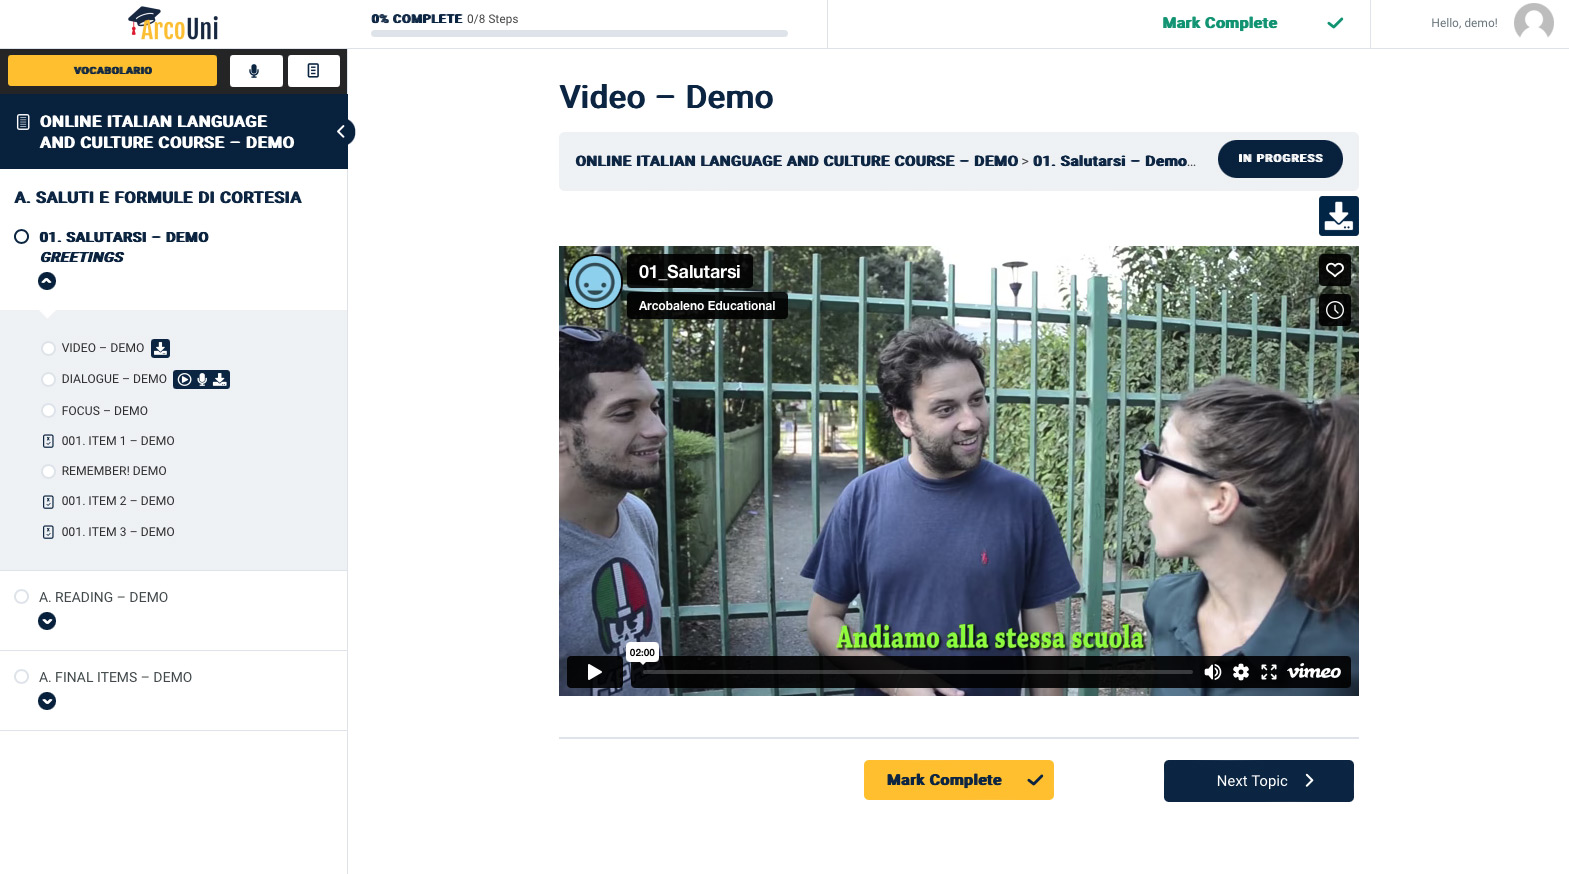Expand the A. Final Items – Demo section

click(47, 701)
